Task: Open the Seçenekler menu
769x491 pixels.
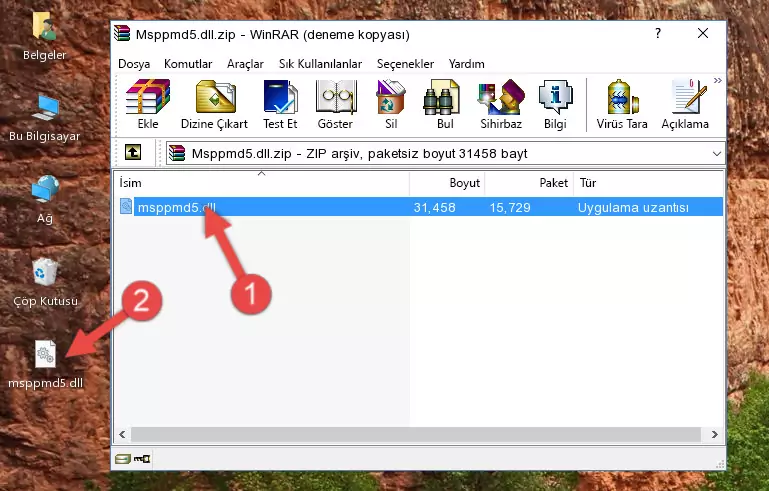Action: 405,64
